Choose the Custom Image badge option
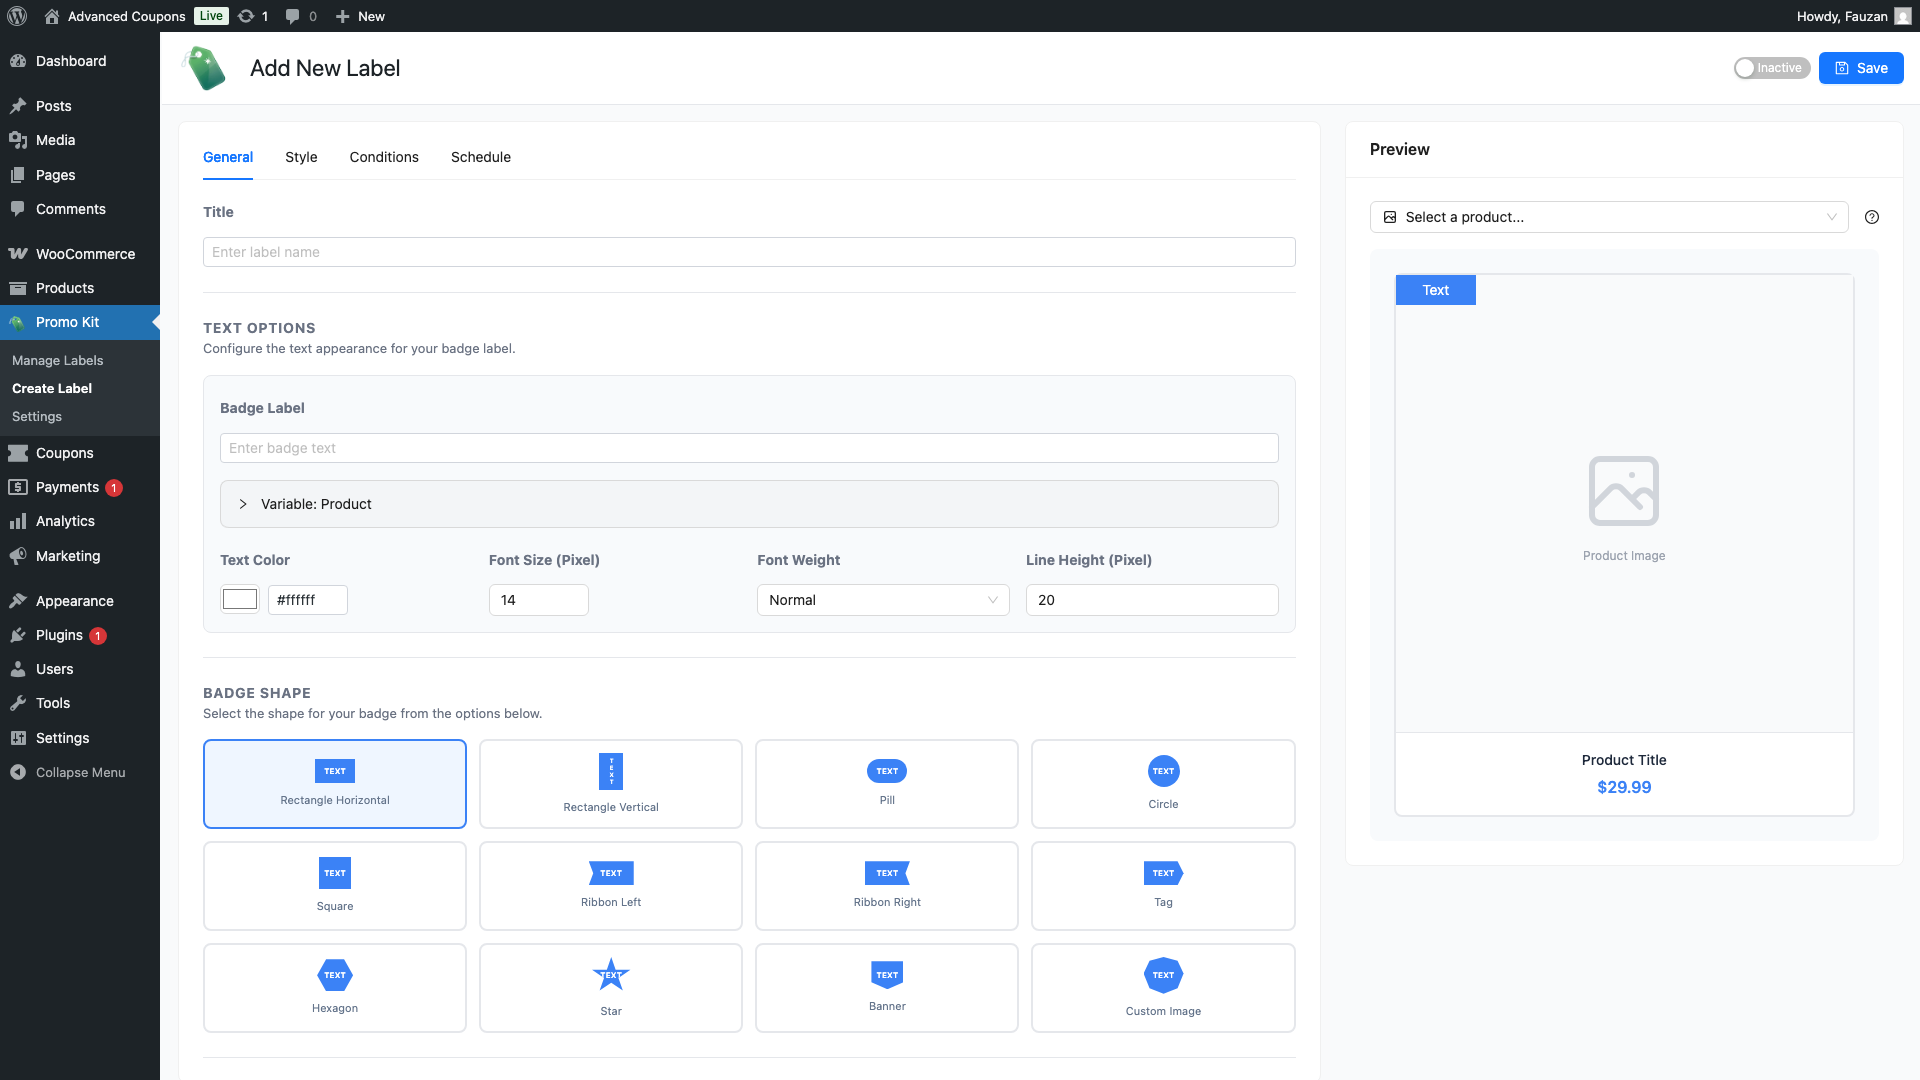The image size is (1920, 1080). 1162,987
